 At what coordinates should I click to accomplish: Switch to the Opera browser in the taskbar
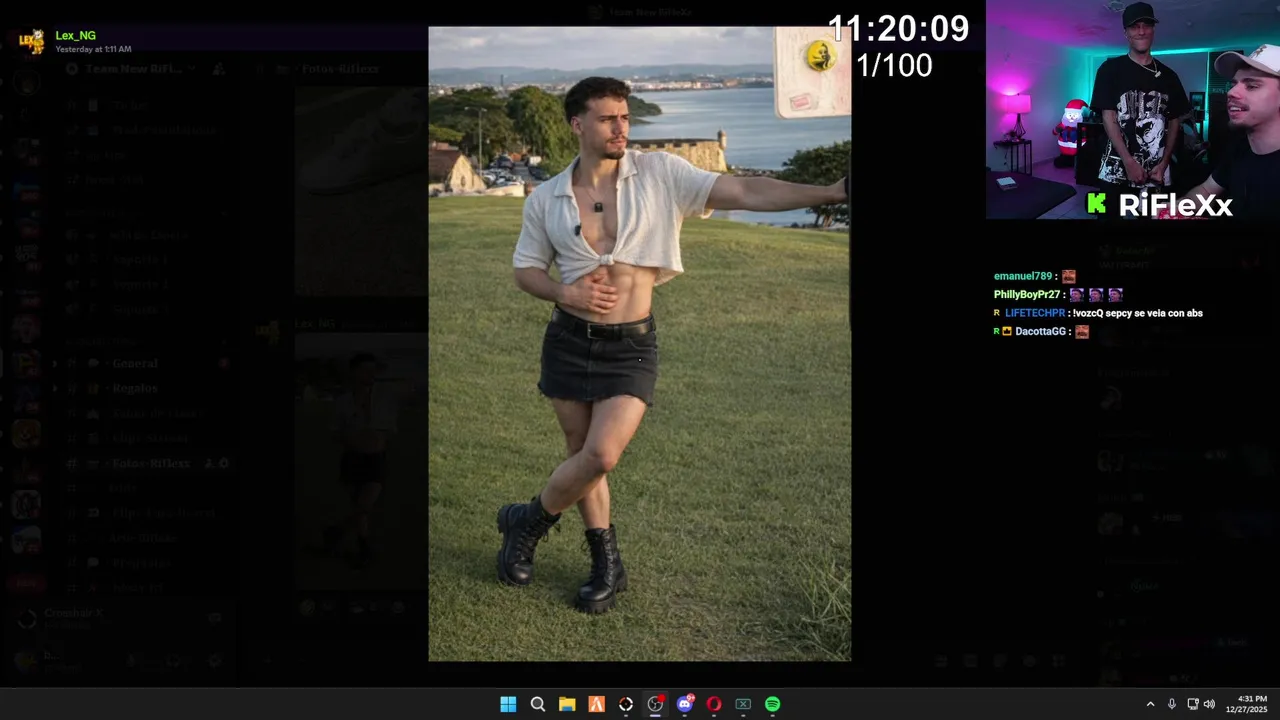pyautogui.click(x=714, y=704)
